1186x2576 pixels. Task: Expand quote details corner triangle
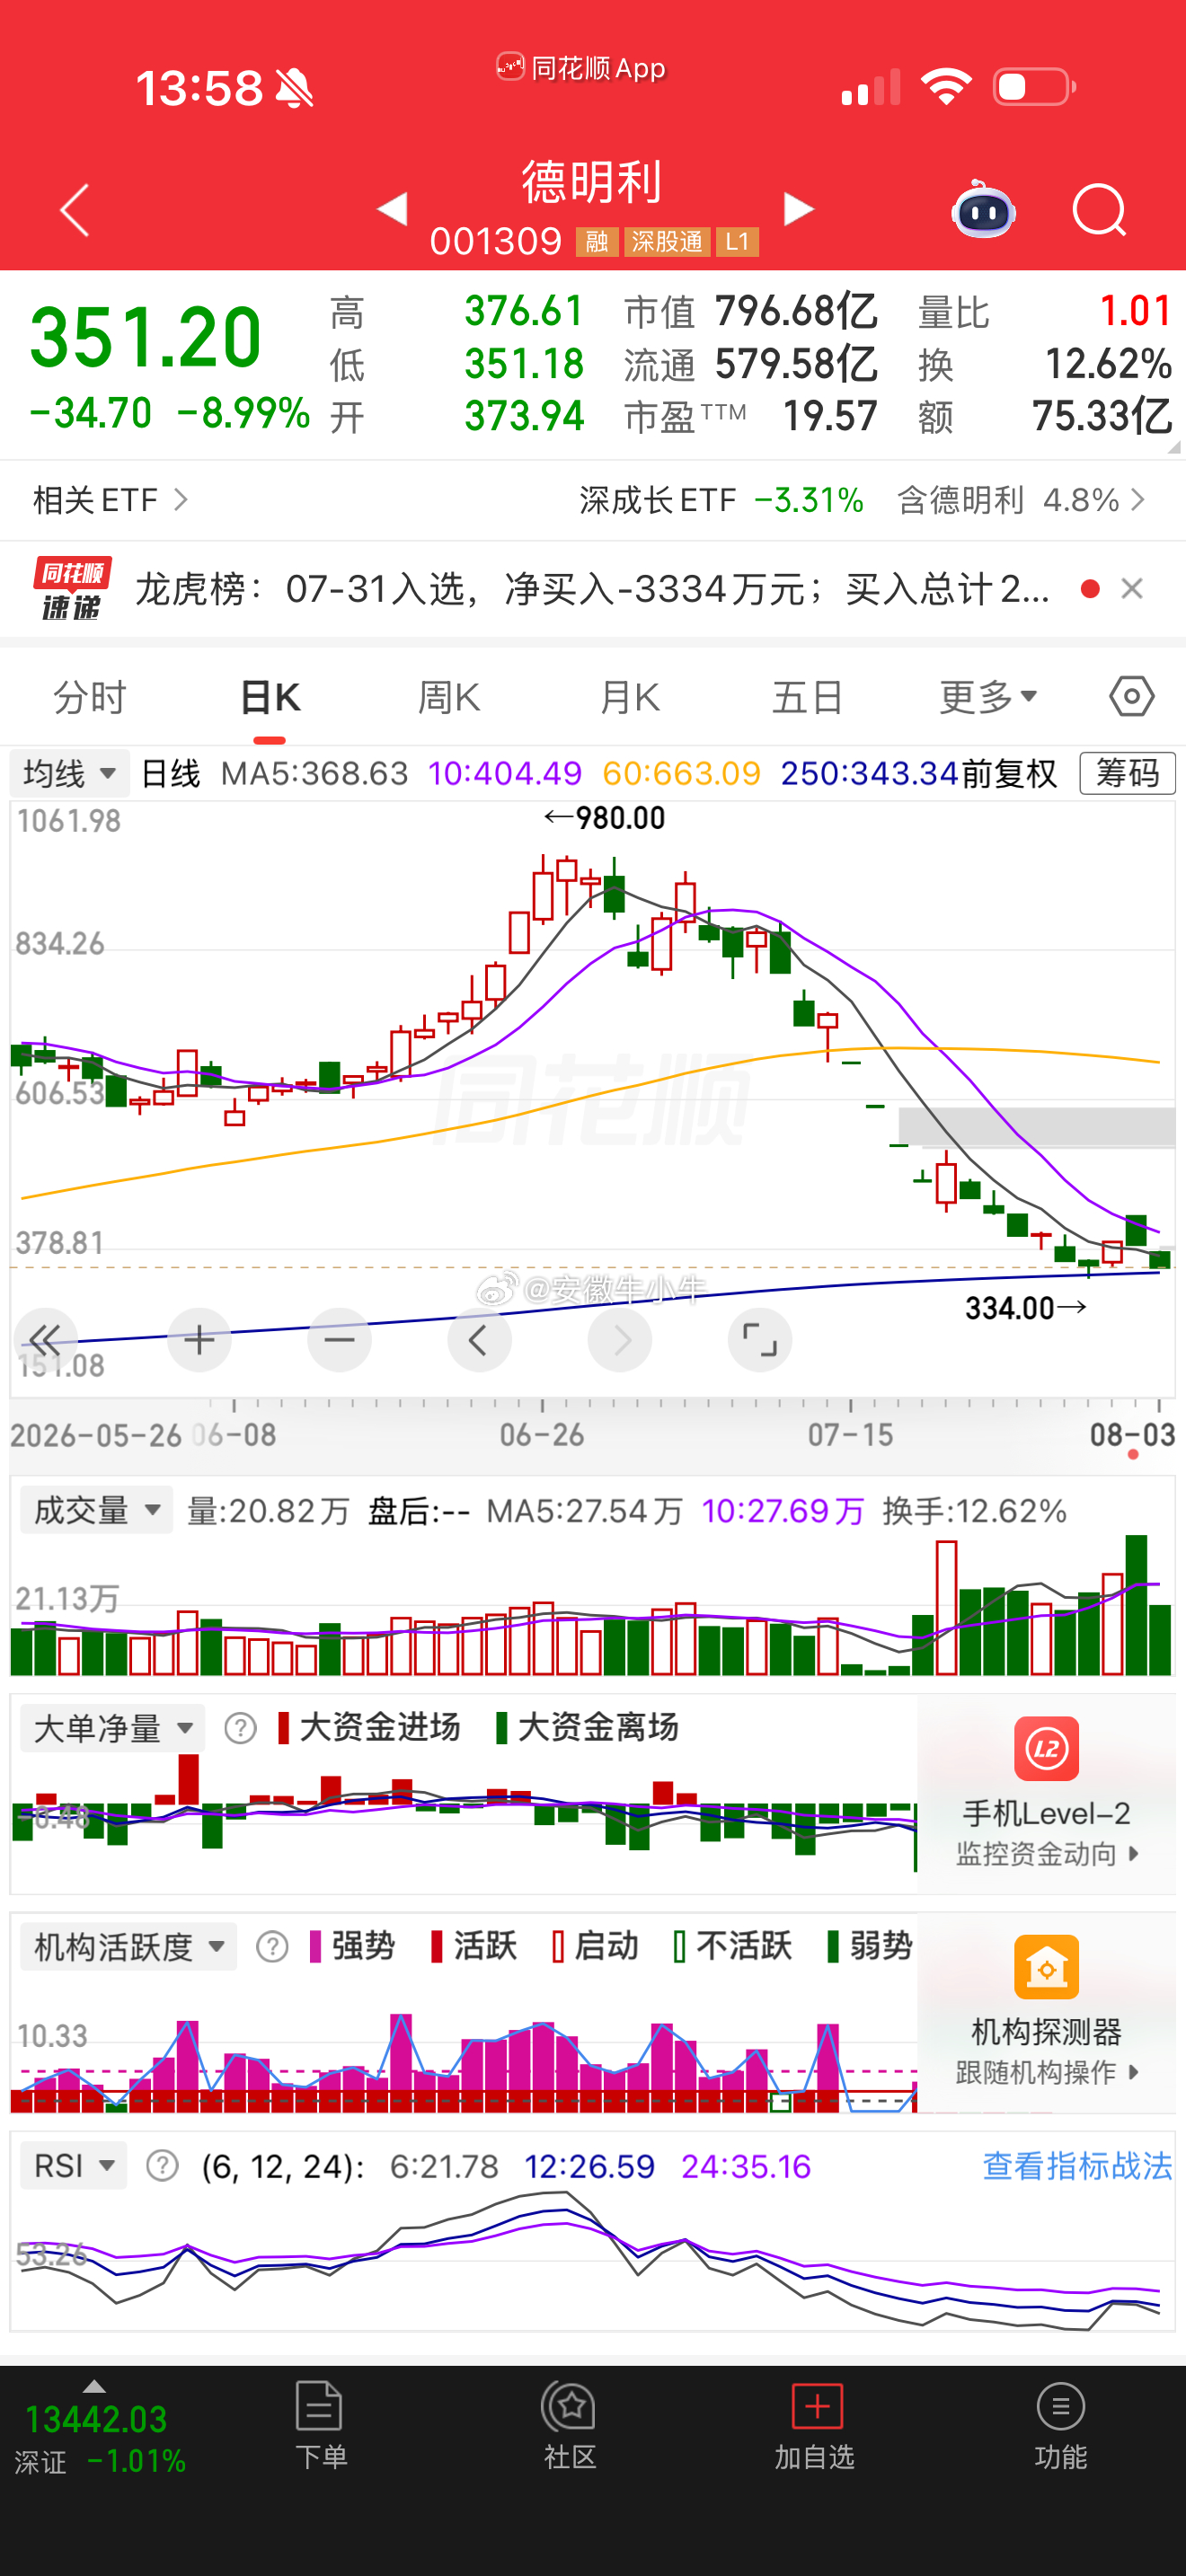(1173, 446)
